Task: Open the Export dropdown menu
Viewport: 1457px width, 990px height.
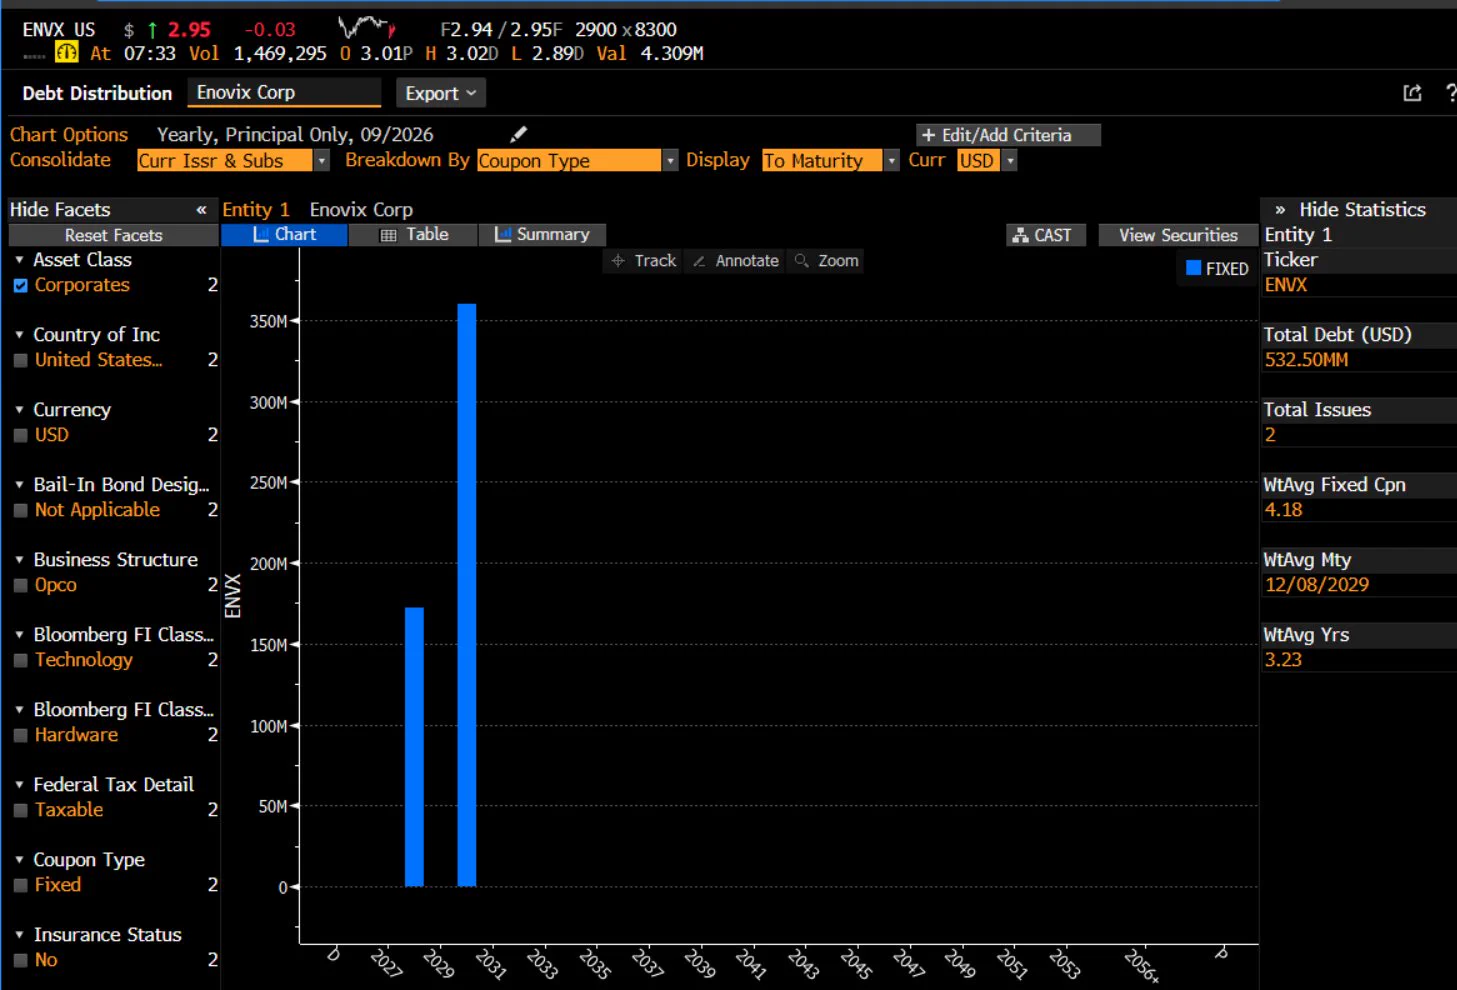Action: tap(440, 93)
